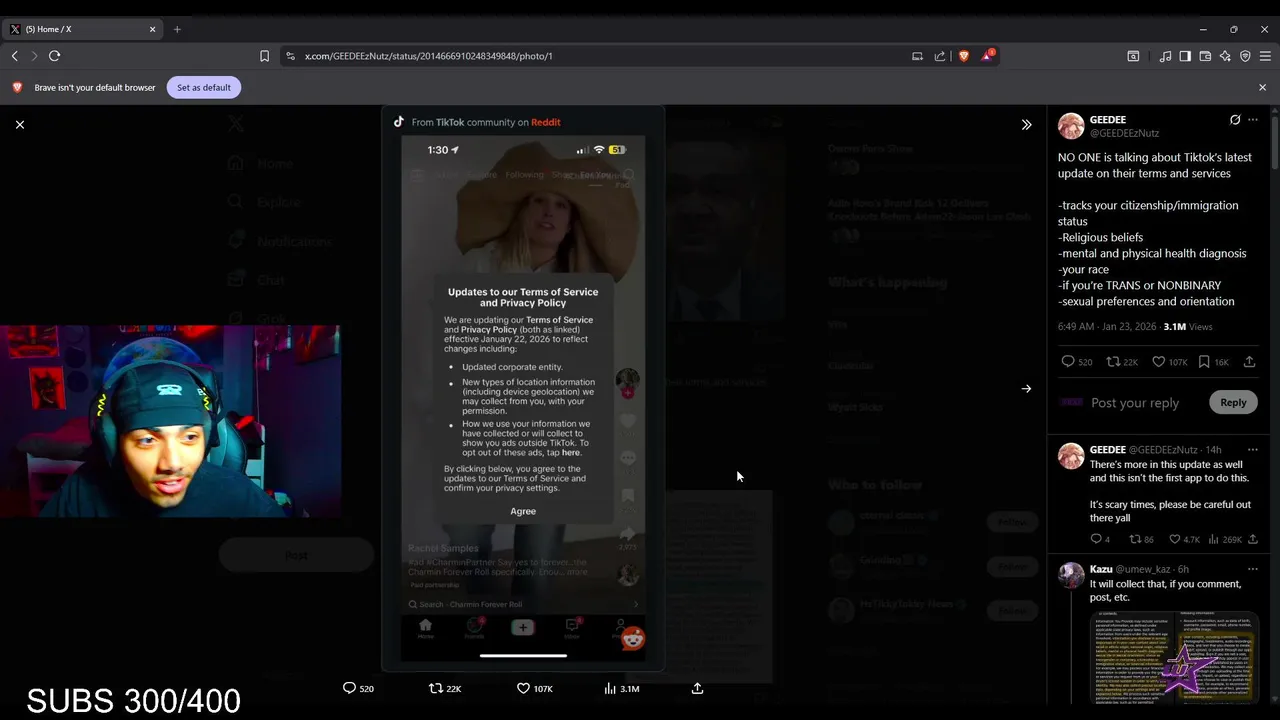Viewport: 1280px width, 720px height.
Task: Bookmark this page in Brave toolbar
Action: tap(264, 56)
